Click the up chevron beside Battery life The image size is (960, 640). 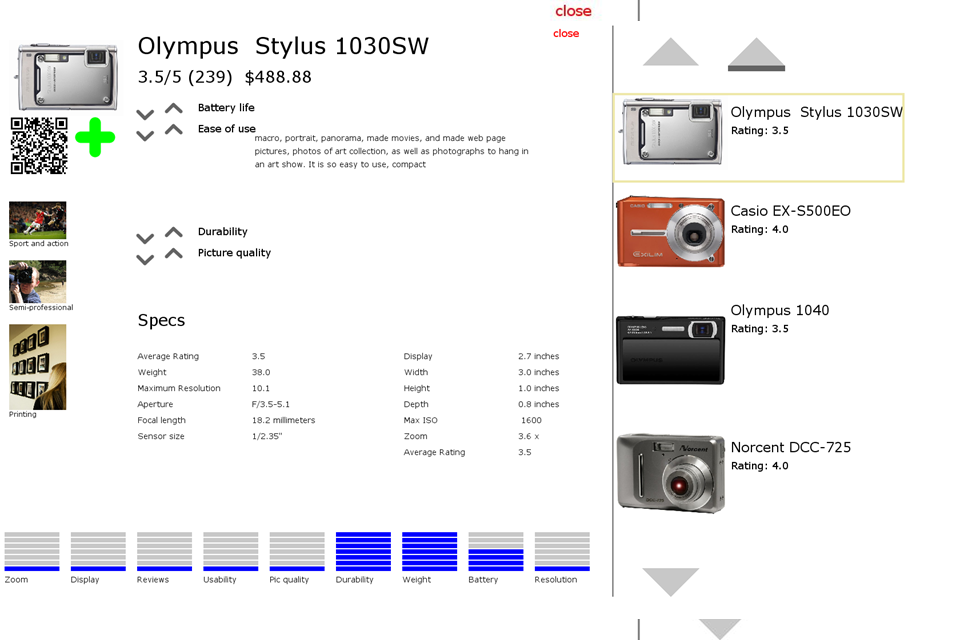[x=174, y=108]
